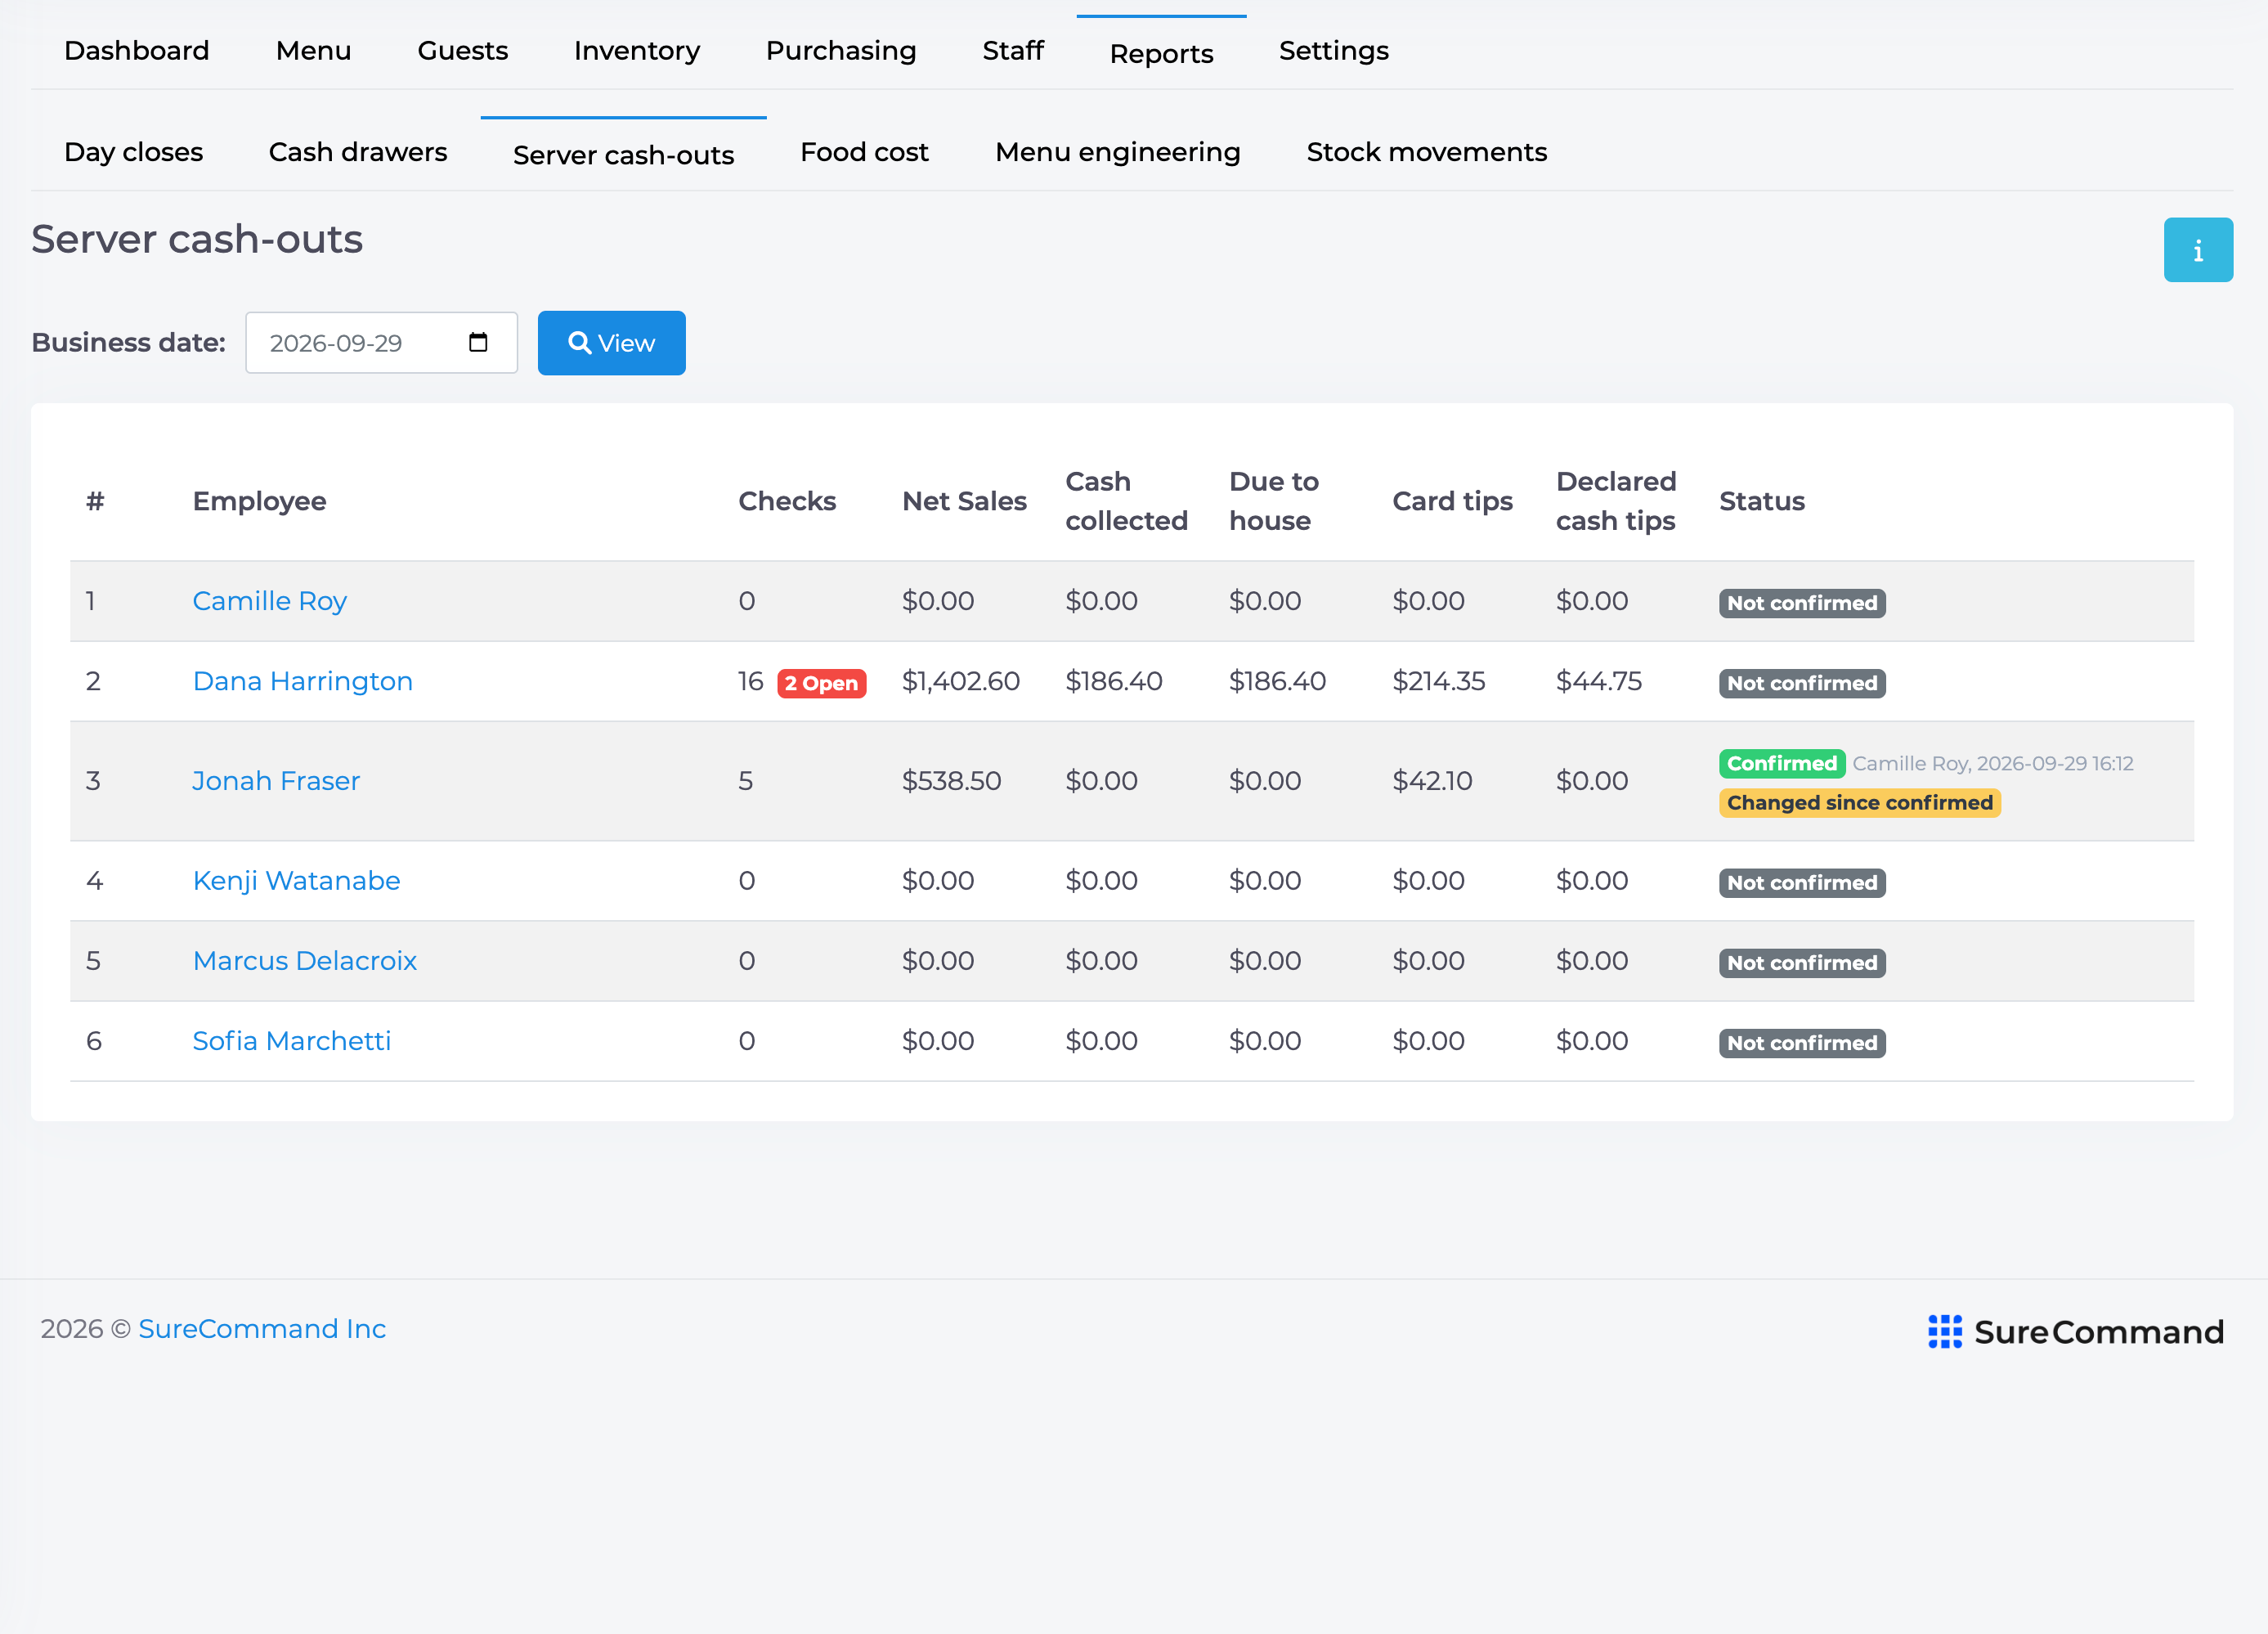
Task: Click card tips value $214.35
Action: [x=1438, y=681]
